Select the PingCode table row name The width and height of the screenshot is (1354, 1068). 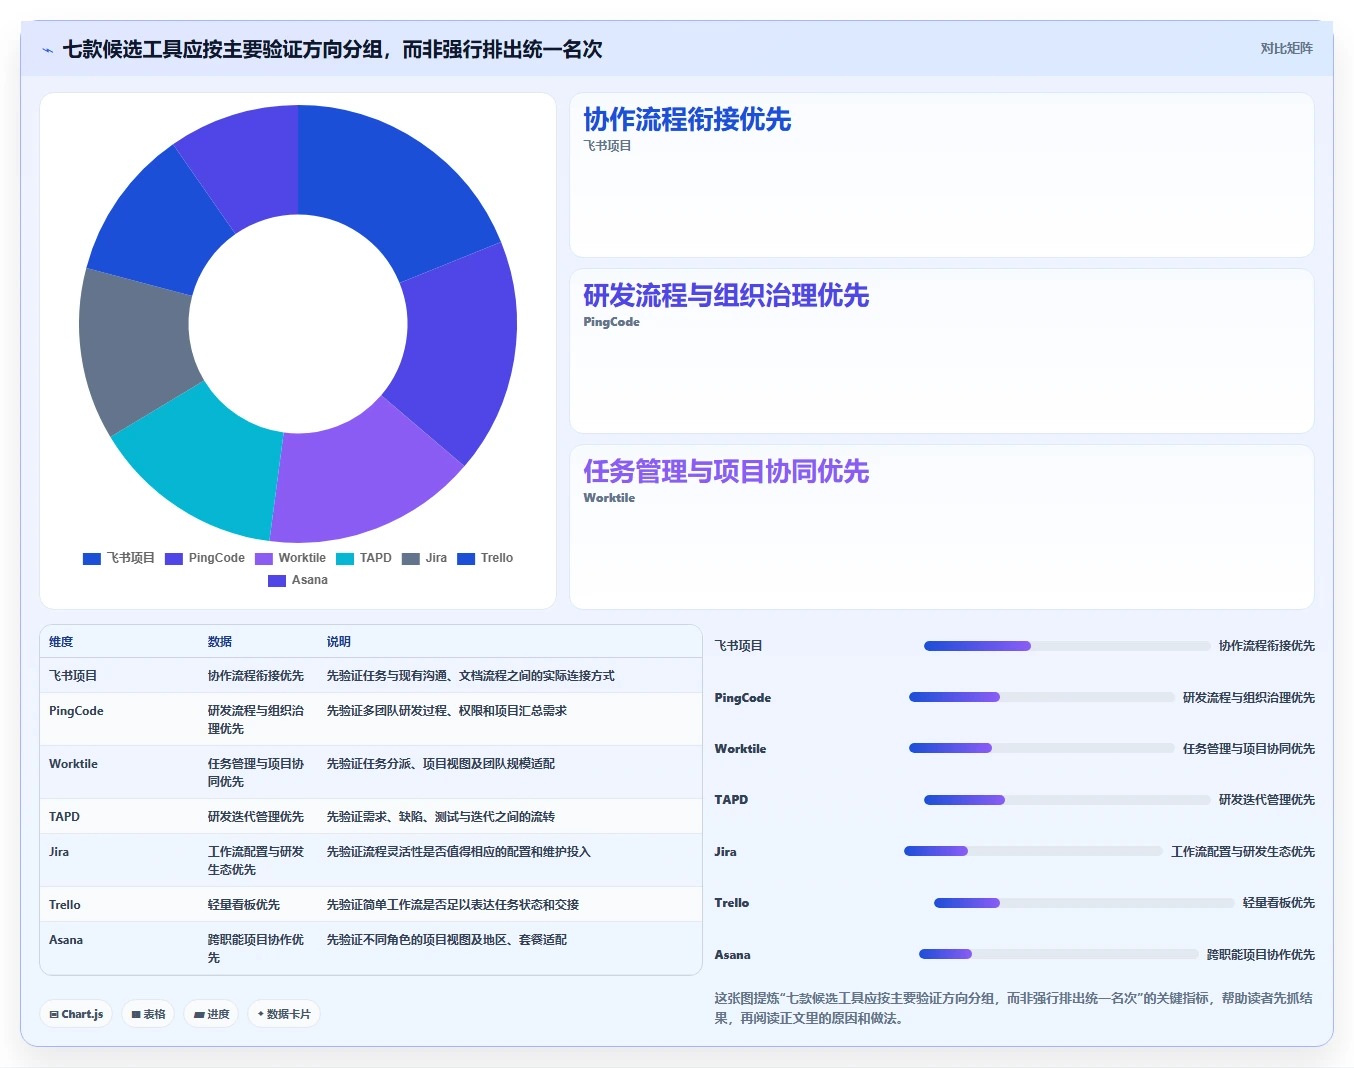pos(76,711)
